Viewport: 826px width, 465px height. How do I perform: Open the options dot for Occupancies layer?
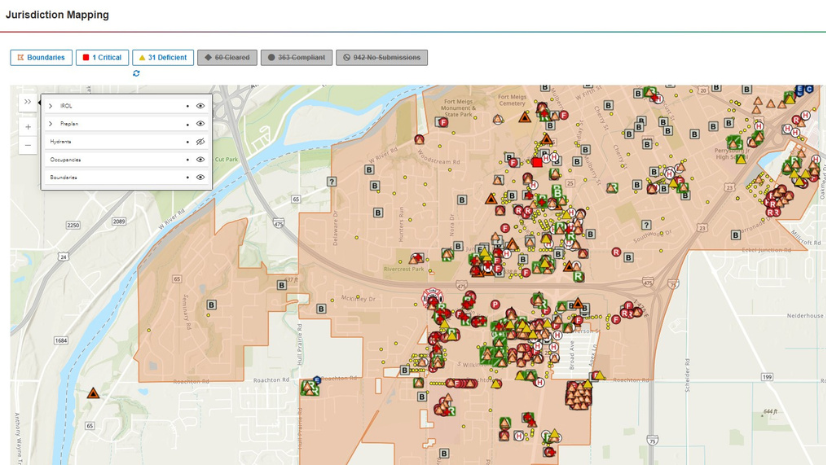[188, 160]
